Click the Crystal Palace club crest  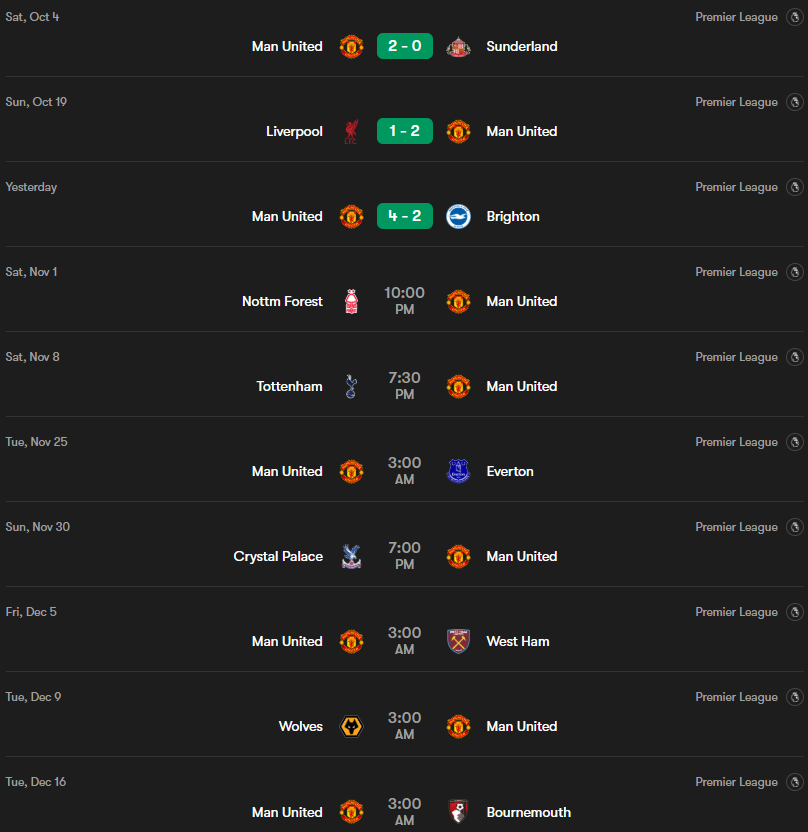(351, 557)
